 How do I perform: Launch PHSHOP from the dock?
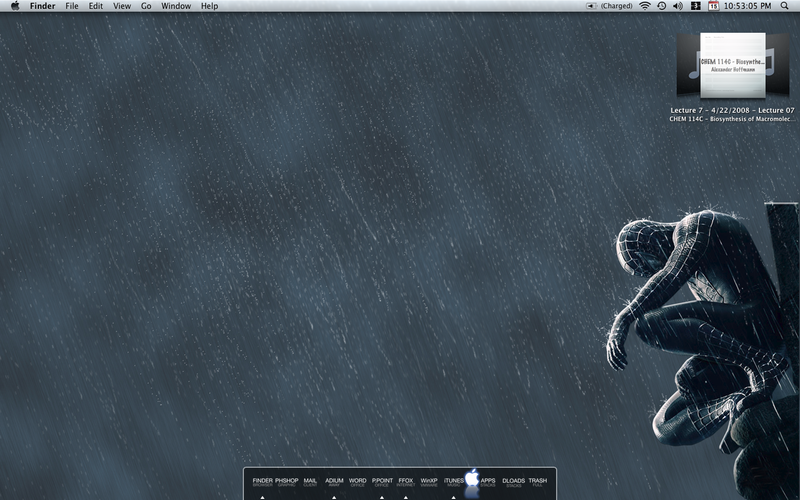(287, 483)
